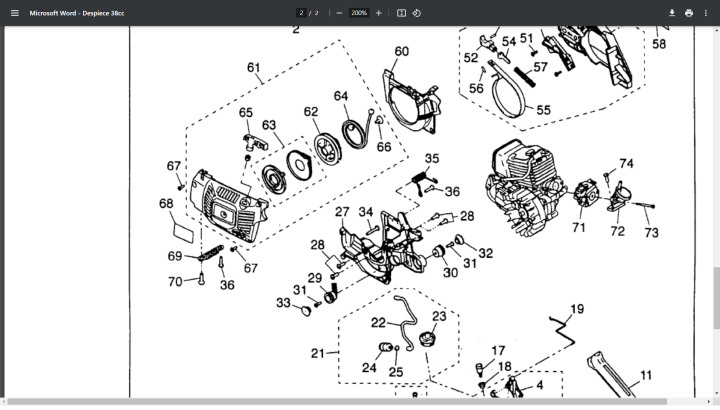Screen dimensions: 720x410
Task: Click the zoom in plus button
Action: click(378, 13)
